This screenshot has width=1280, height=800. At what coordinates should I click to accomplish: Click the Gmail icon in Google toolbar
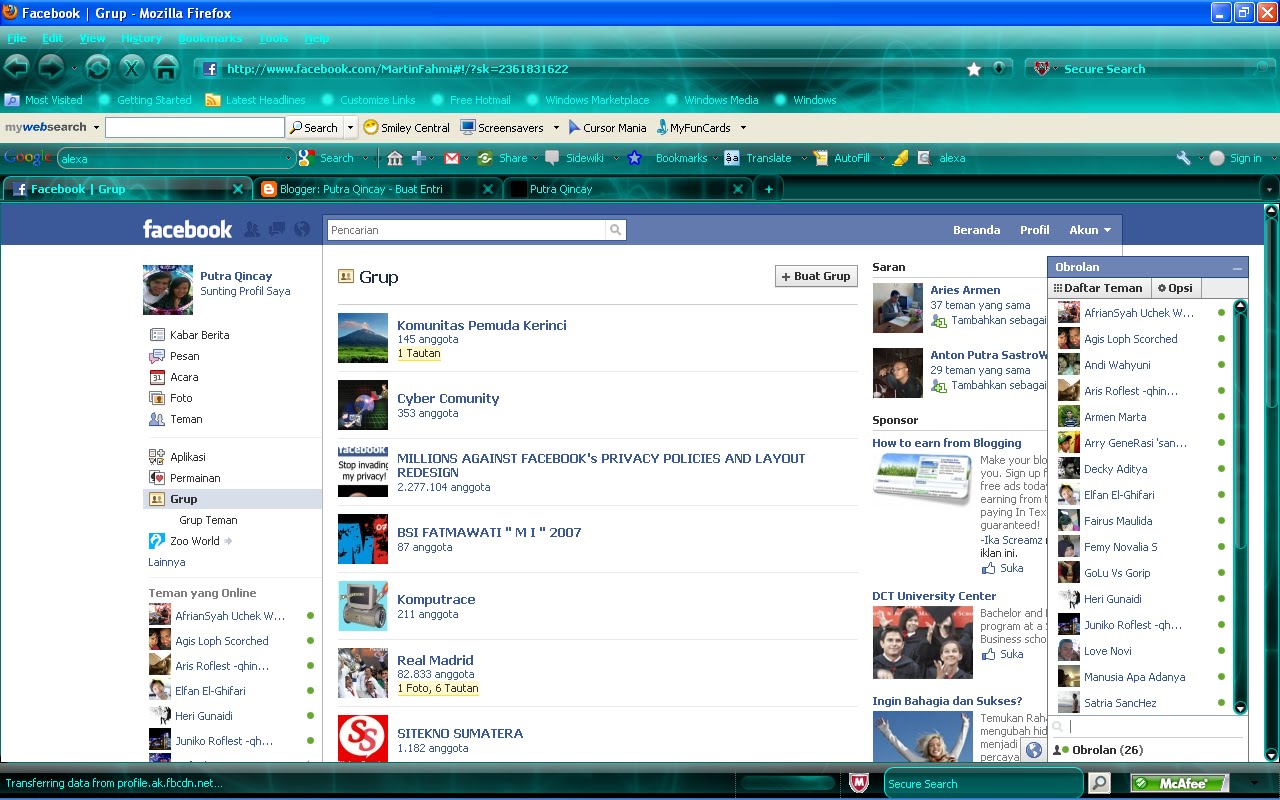point(452,158)
